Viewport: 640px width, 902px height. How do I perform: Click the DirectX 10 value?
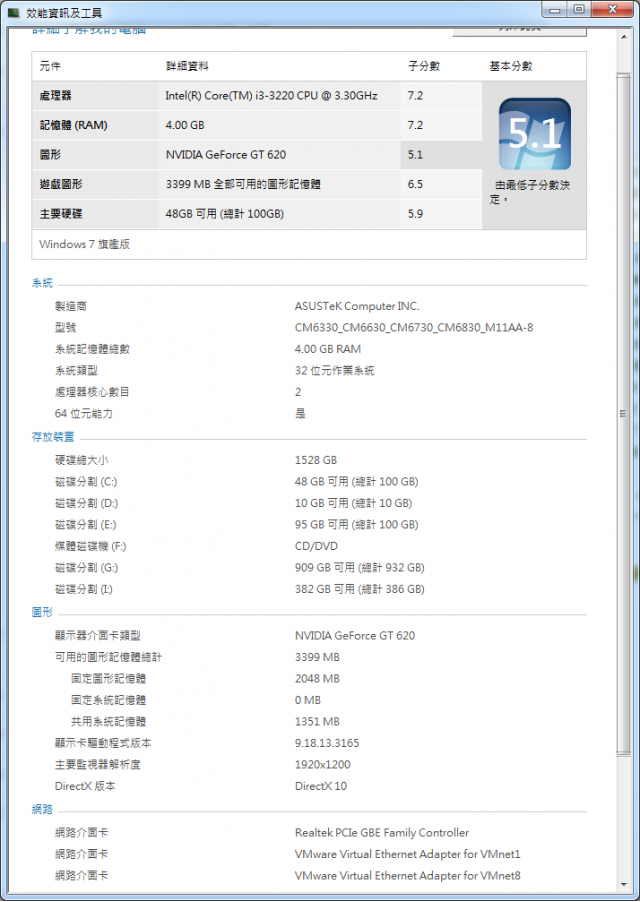pyautogui.click(x=321, y=786)
